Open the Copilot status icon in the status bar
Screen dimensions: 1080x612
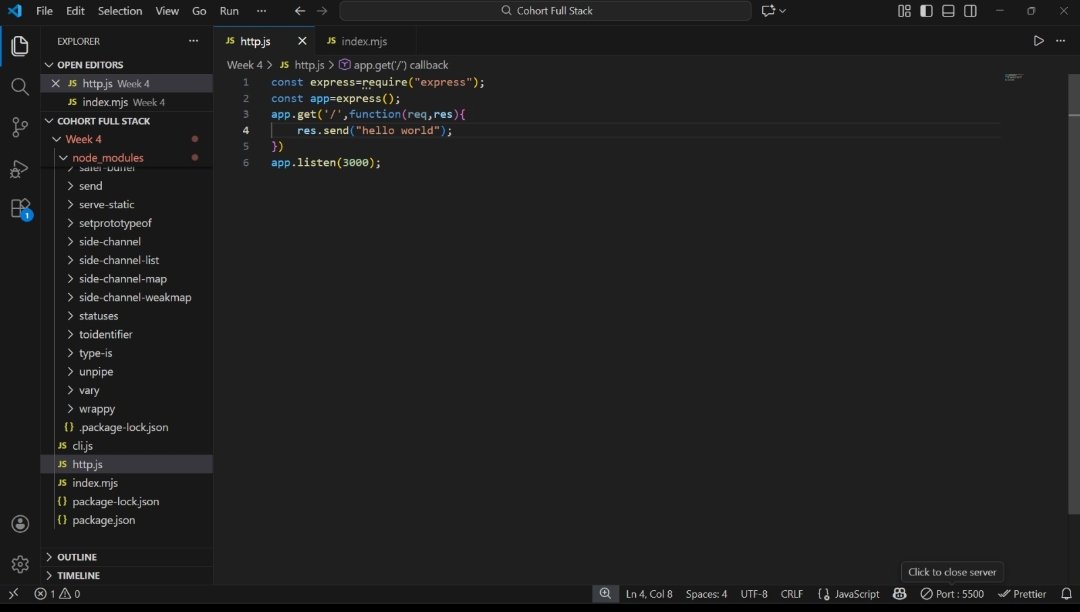tap(900, 593)
